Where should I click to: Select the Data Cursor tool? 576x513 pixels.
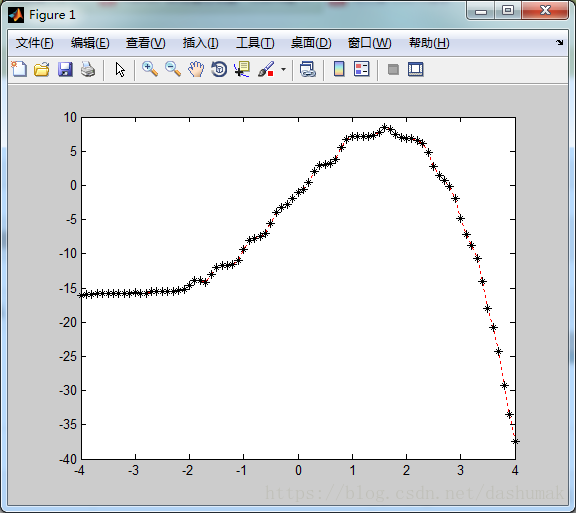(242, 69)
